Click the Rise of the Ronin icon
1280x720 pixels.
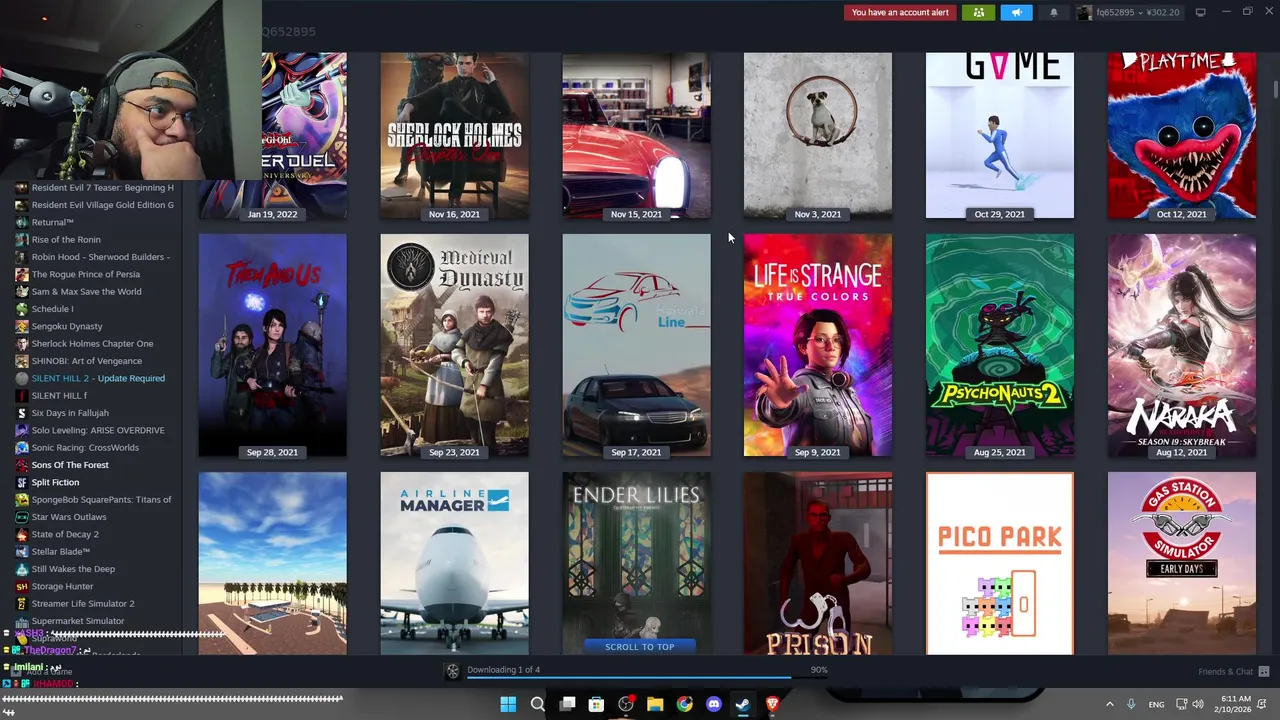[x=22, y=240]
